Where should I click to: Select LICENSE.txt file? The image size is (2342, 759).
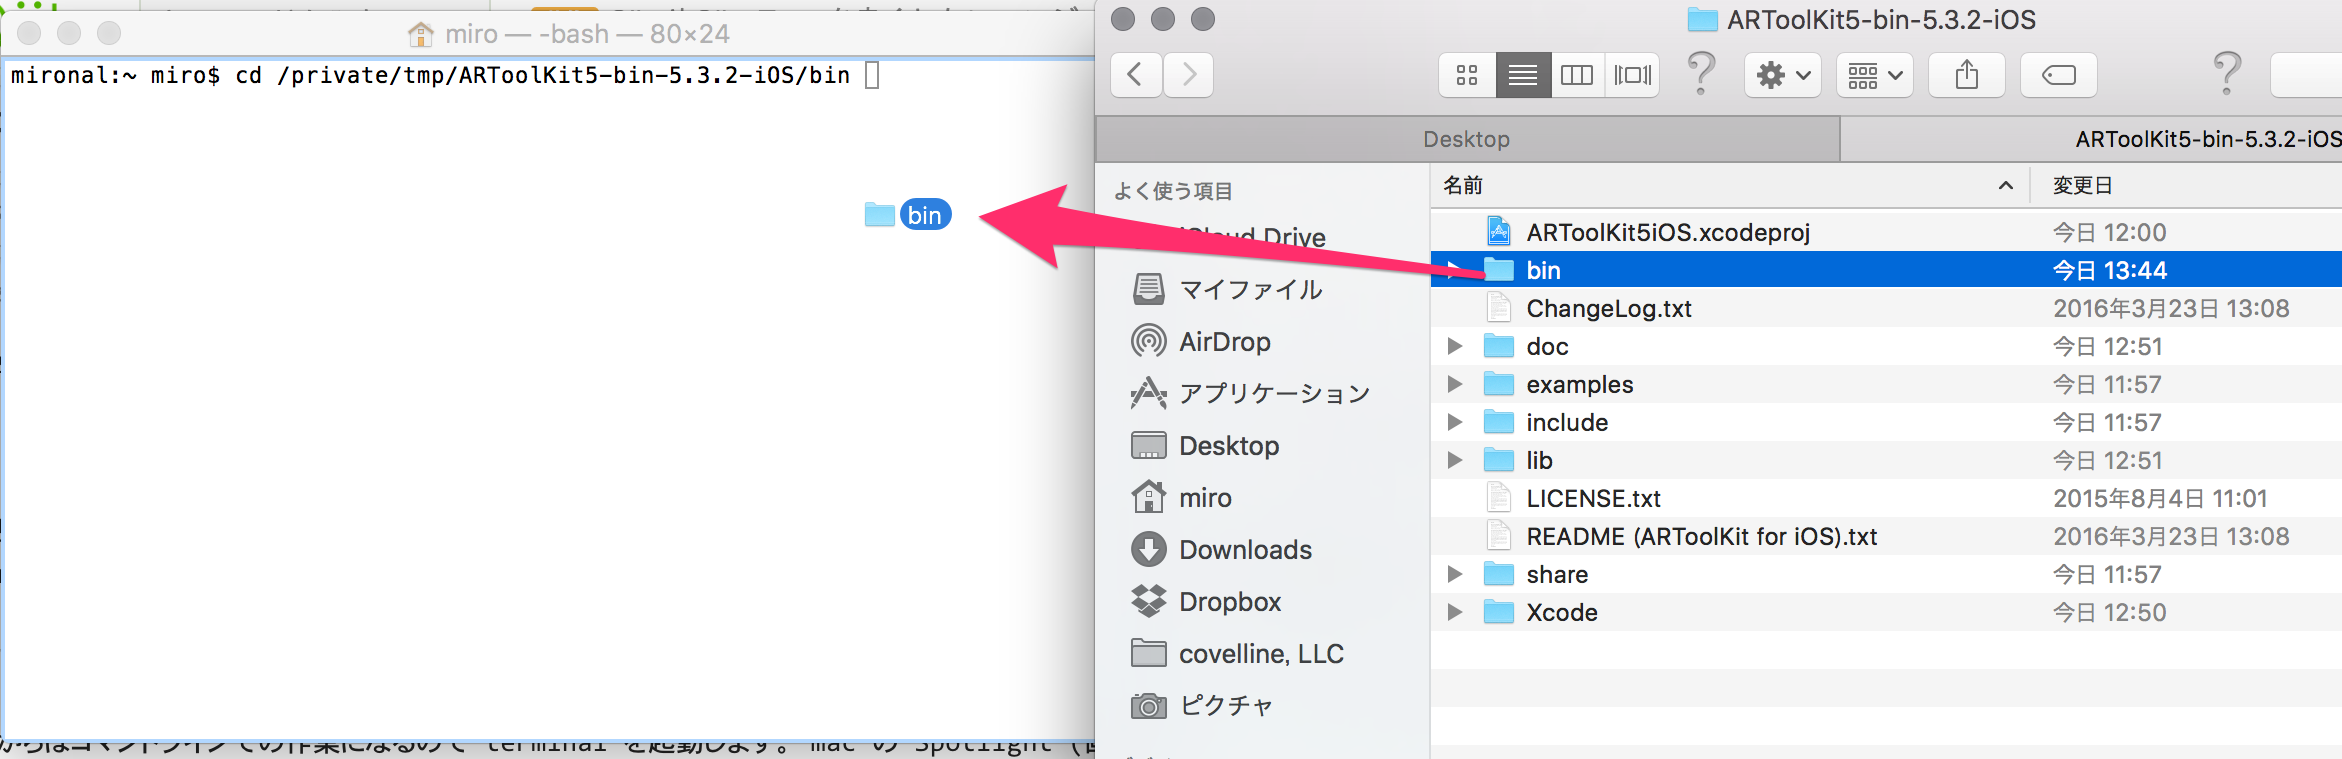click(1593, 499)
